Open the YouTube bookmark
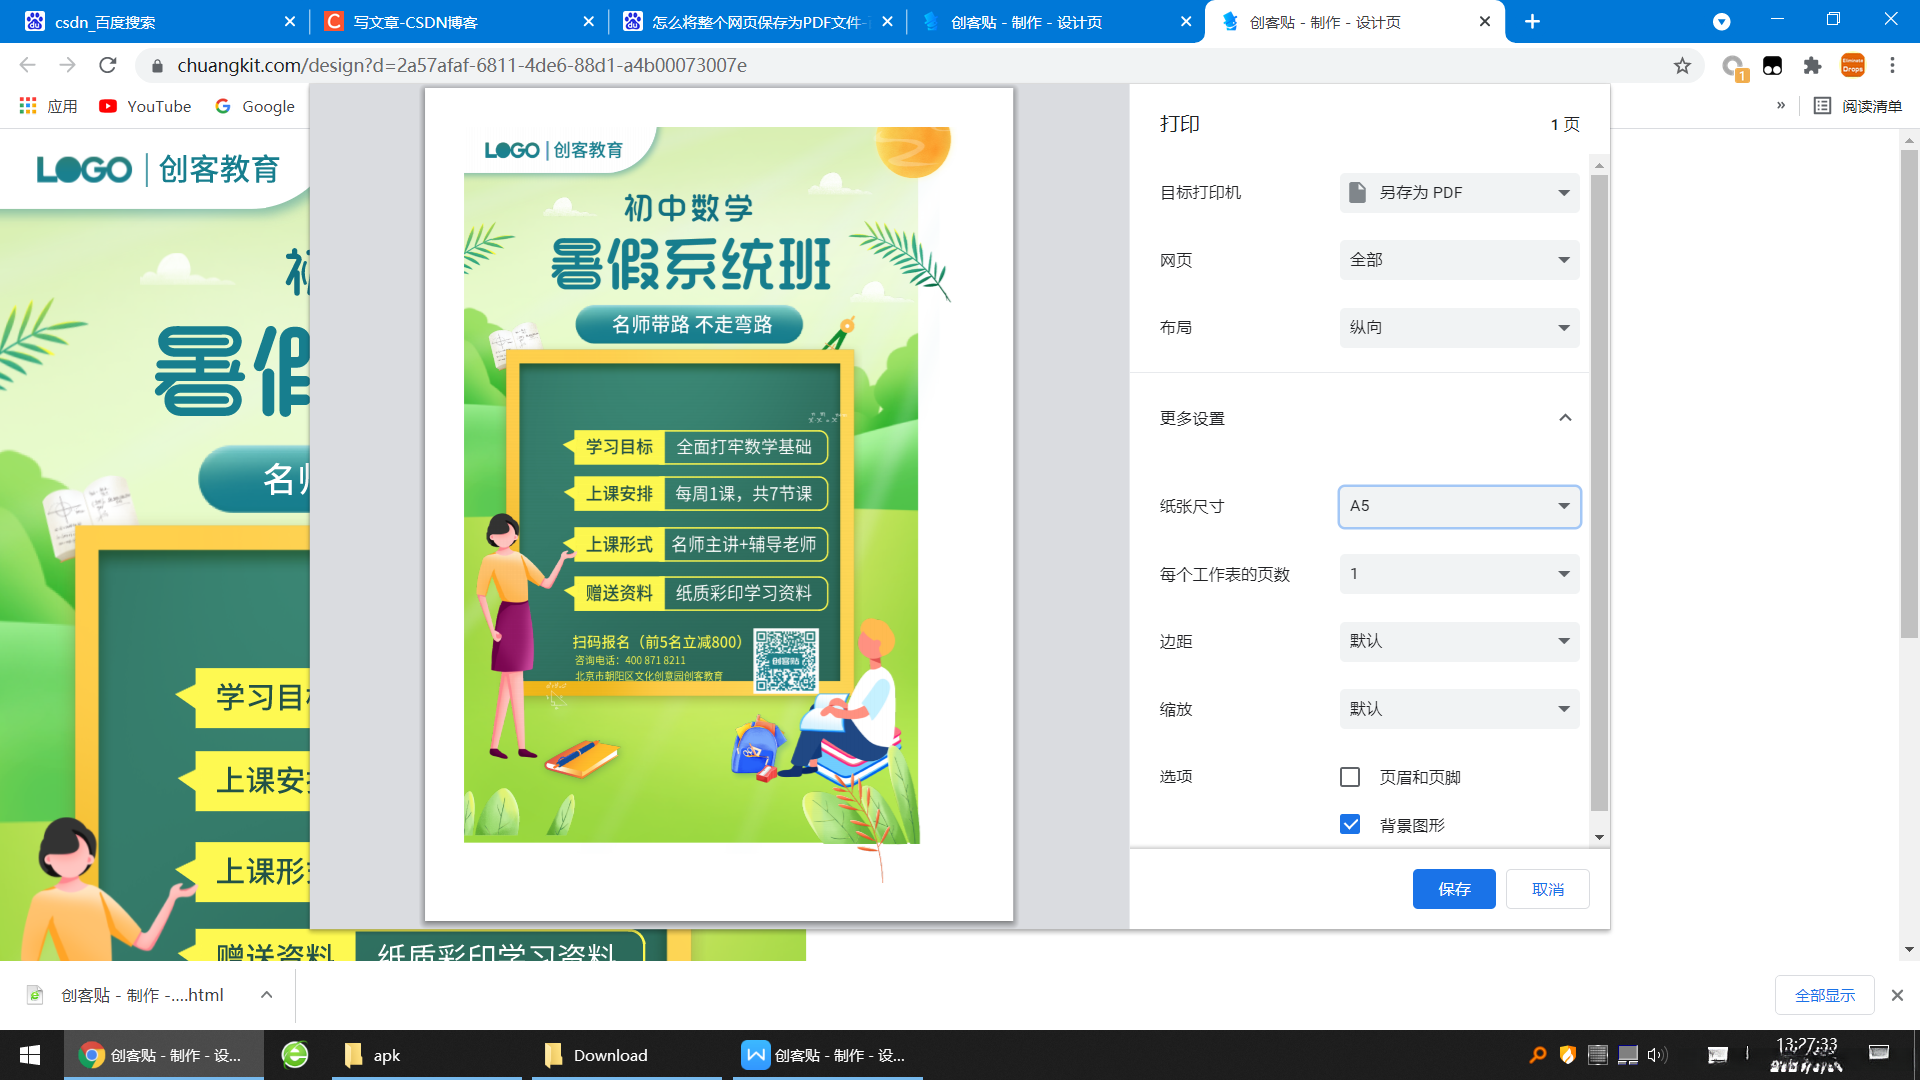 (145, 106)
